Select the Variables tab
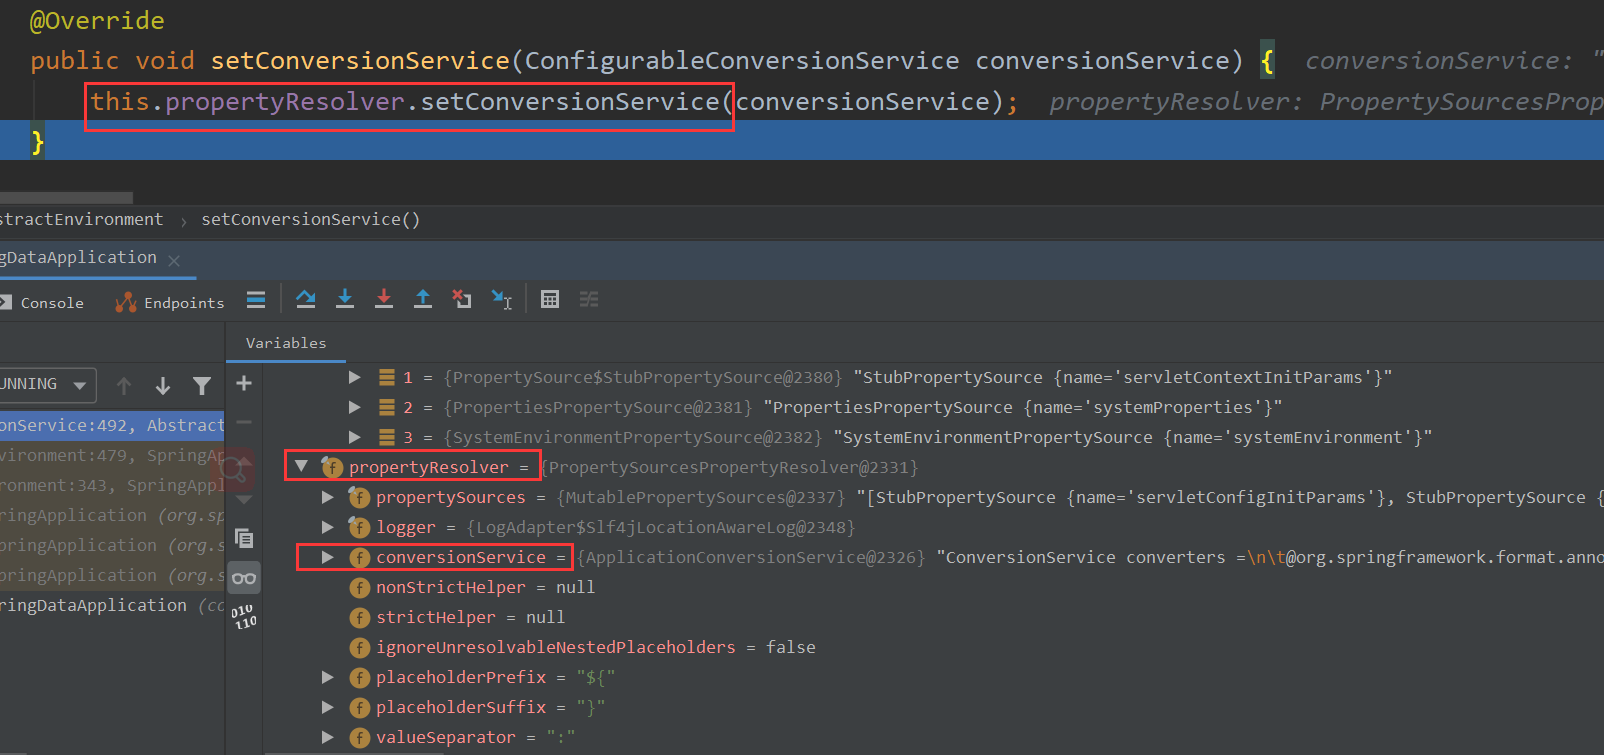Image resolution: width=1604 pixels, height=755 pixels. coord(286,343)
